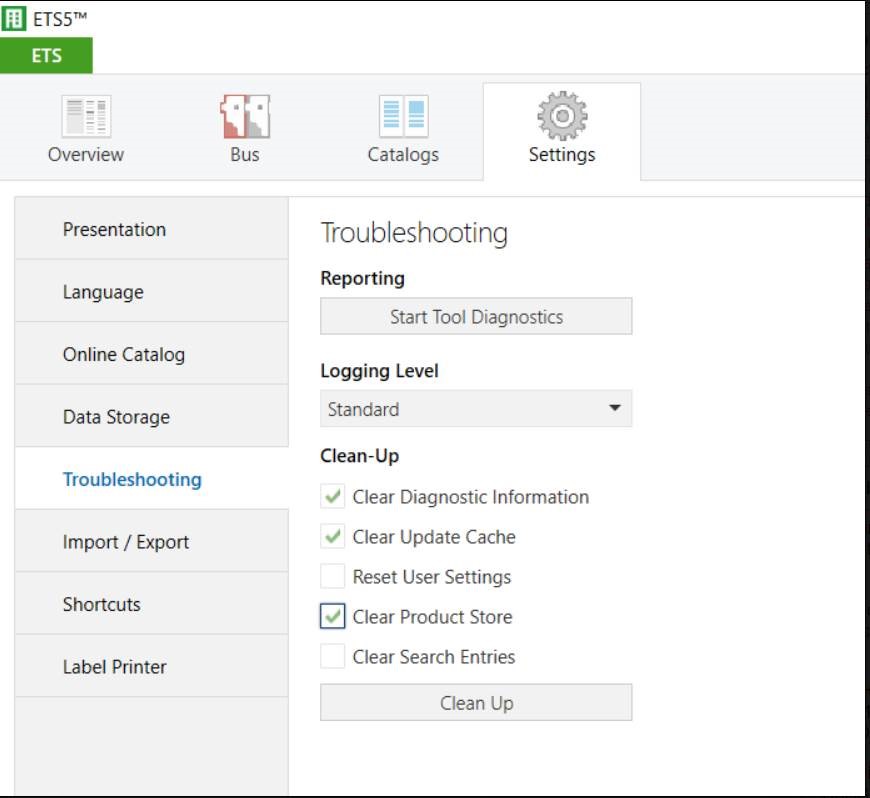
Task: Enable Clear Search Entries checkbox
Action: pos(333,657)
